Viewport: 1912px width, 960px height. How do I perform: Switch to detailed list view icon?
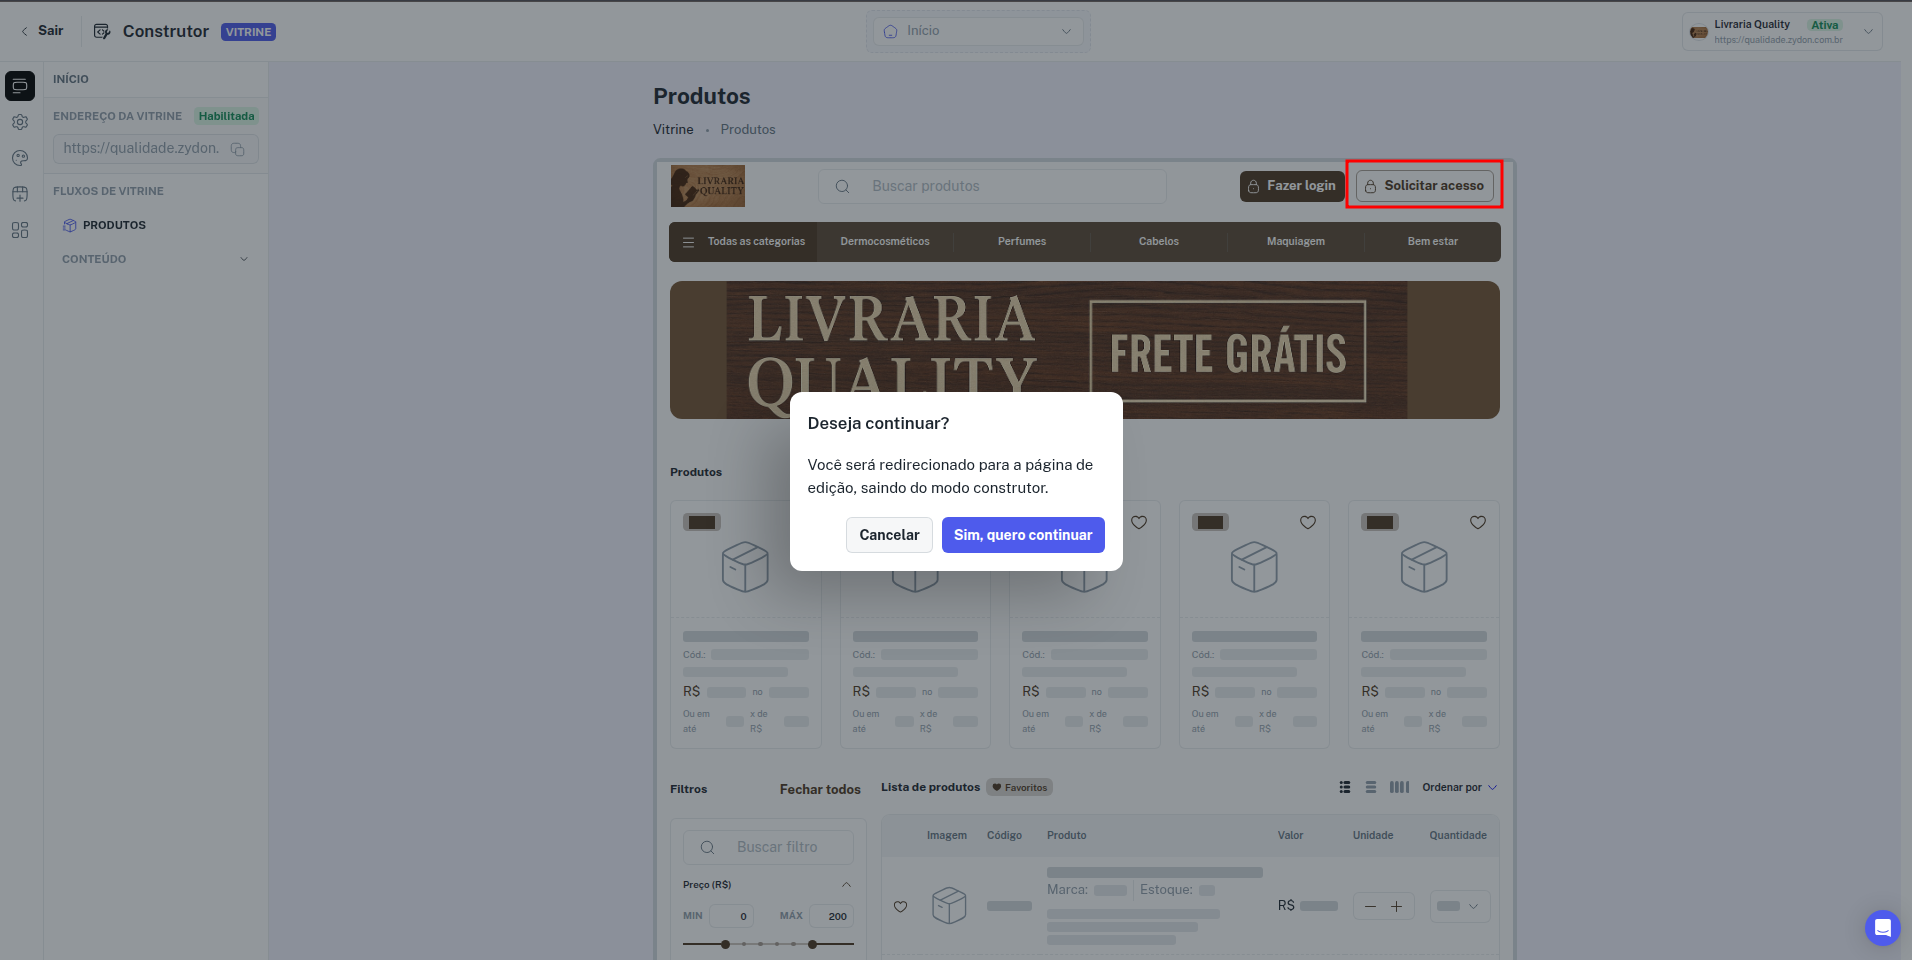(1345, 787)
